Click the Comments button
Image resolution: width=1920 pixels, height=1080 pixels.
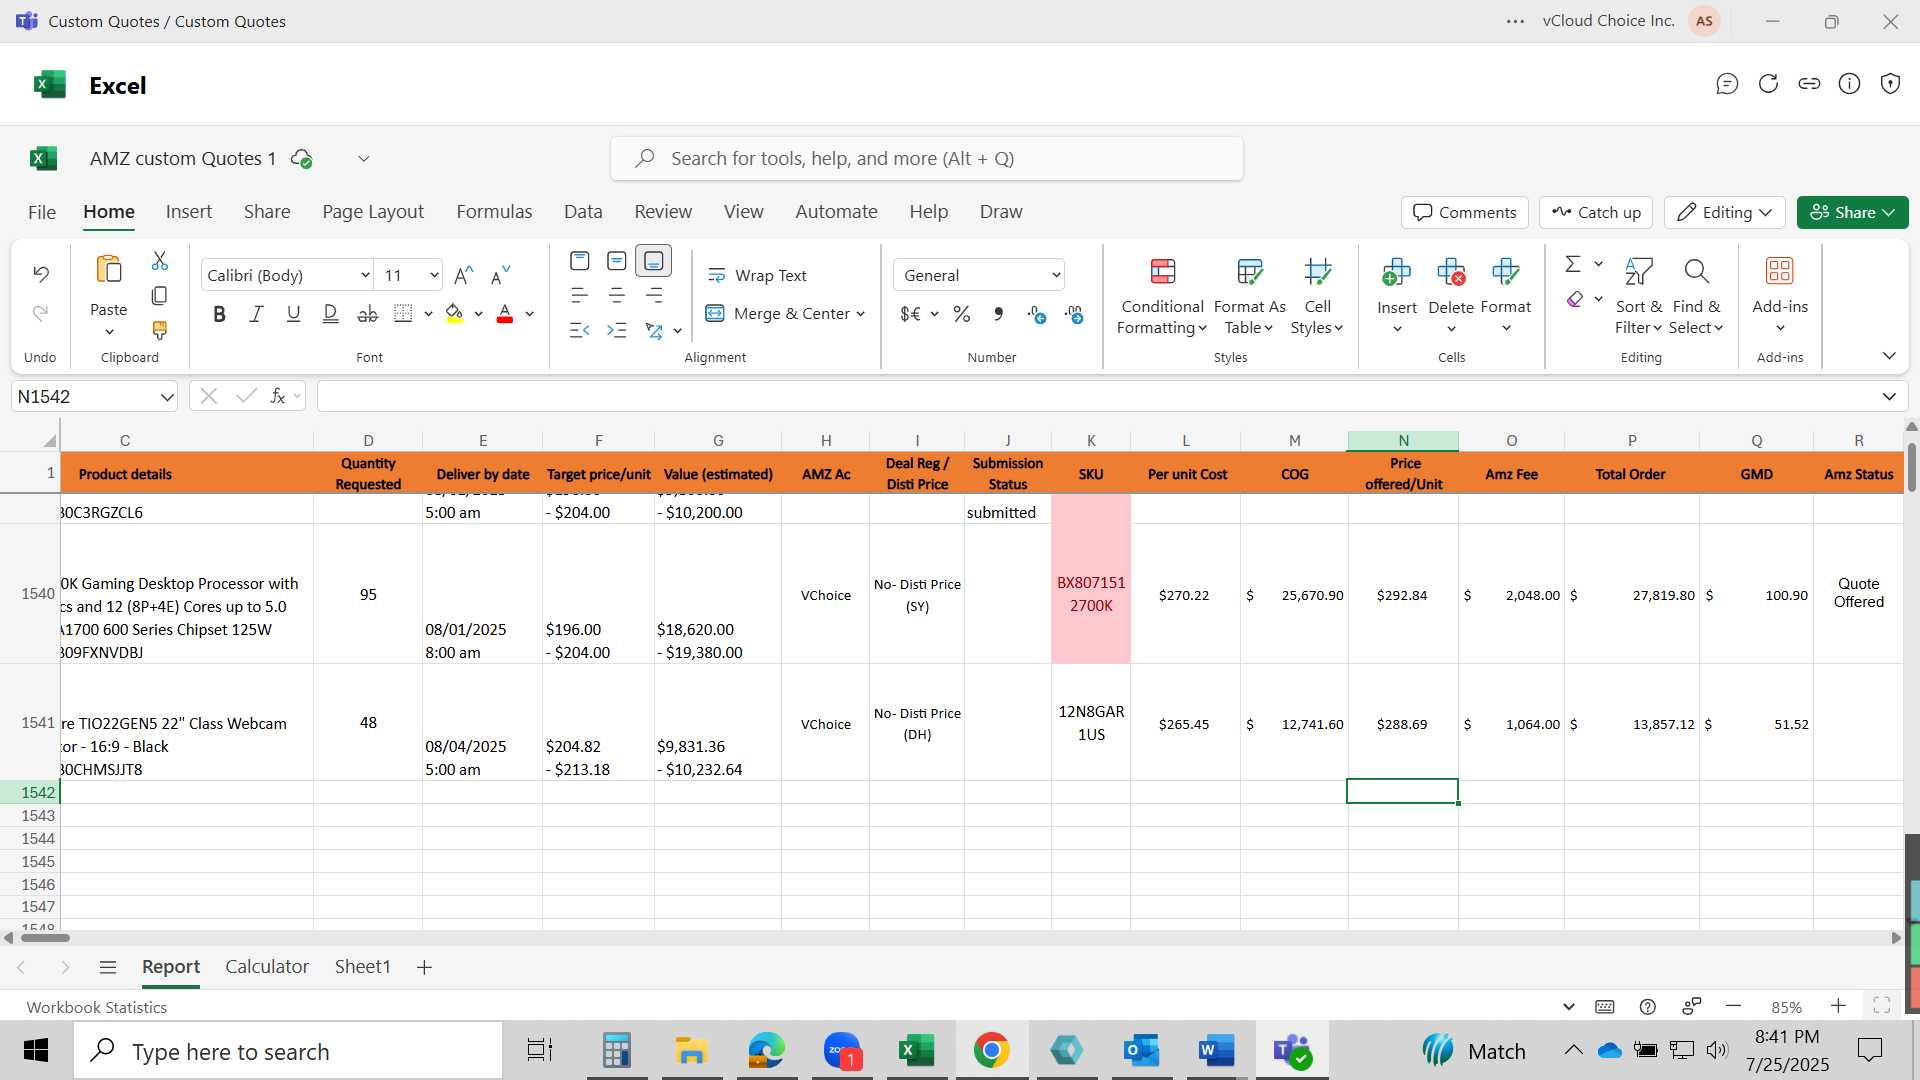point(1465,212)
